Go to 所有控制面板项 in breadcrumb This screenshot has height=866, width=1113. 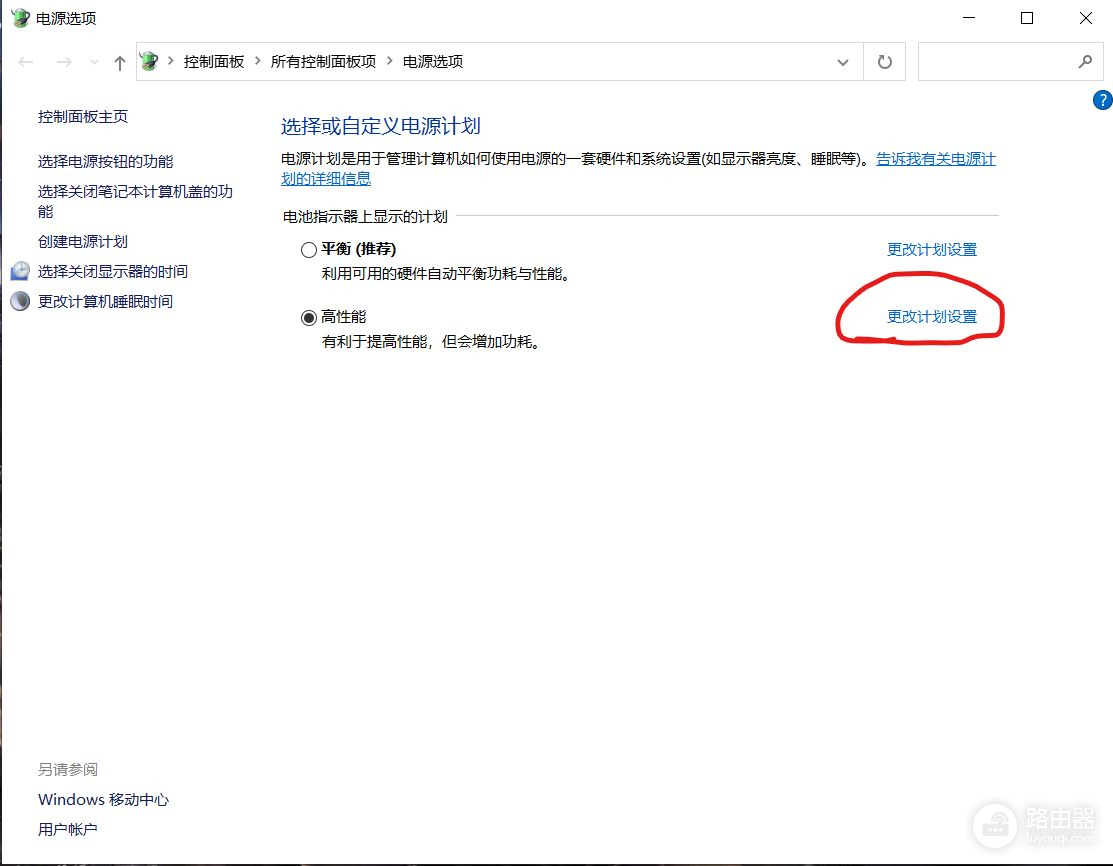323,62
